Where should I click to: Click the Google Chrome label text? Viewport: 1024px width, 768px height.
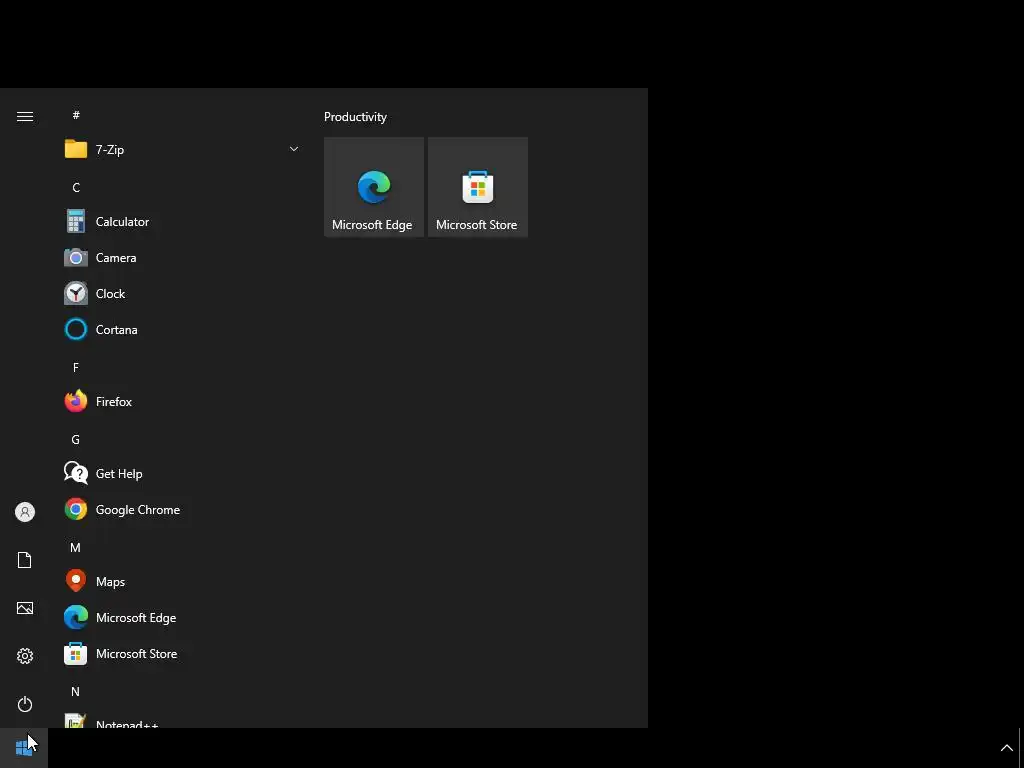[x=138, y=509]
